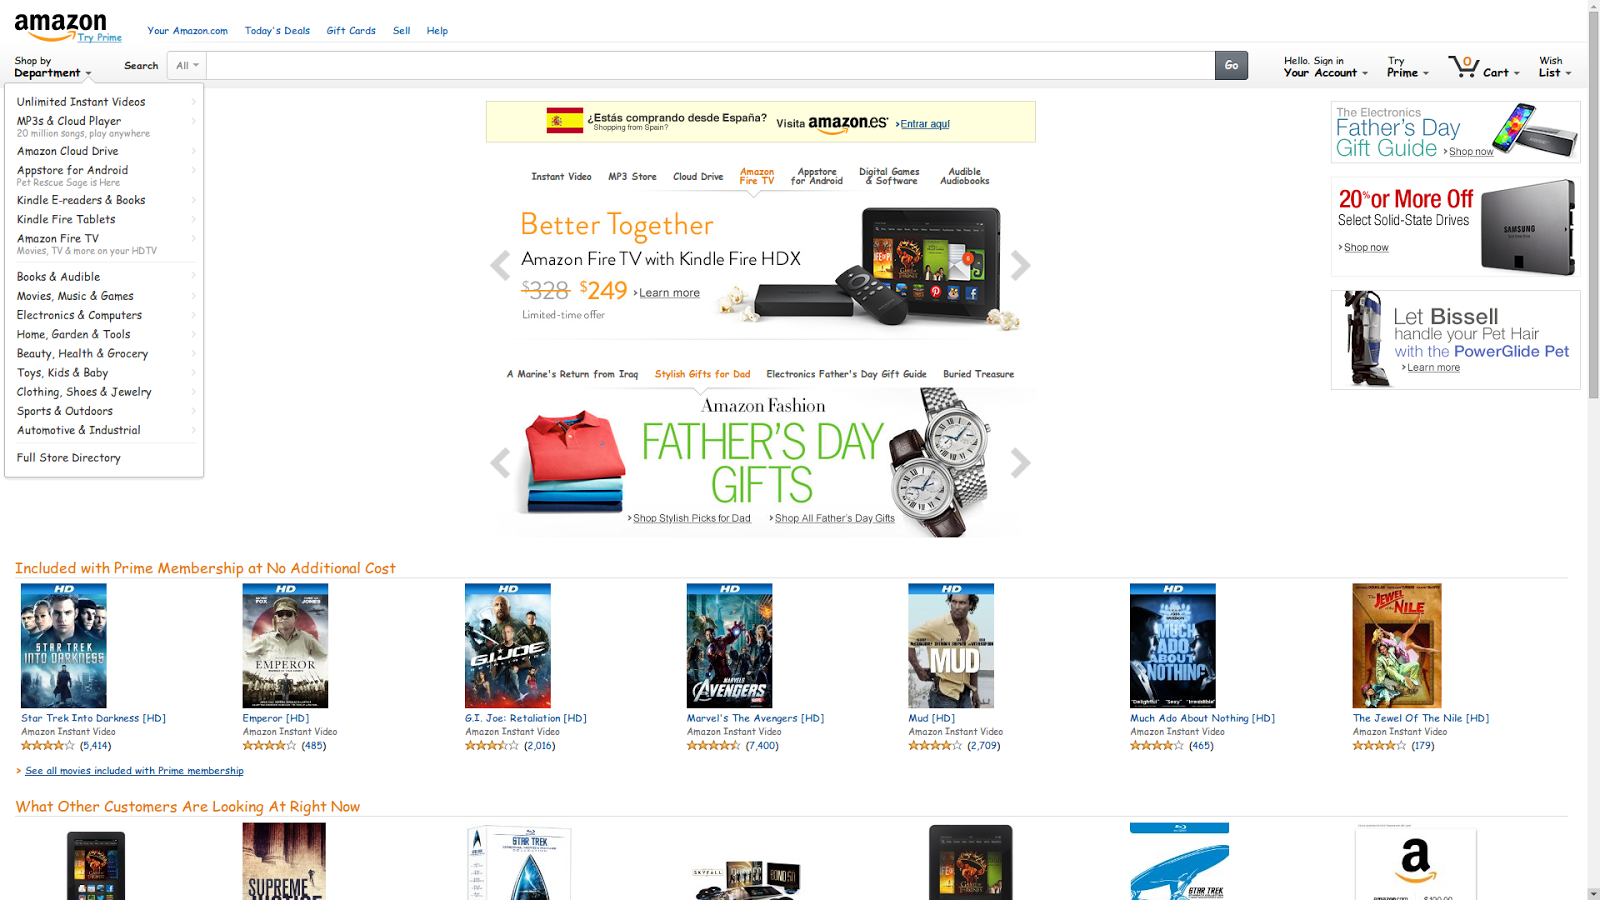The image size is (1600, 900).
Task: Expand the Try Prime dropdown menu
Action: (x=1407, y=67)
